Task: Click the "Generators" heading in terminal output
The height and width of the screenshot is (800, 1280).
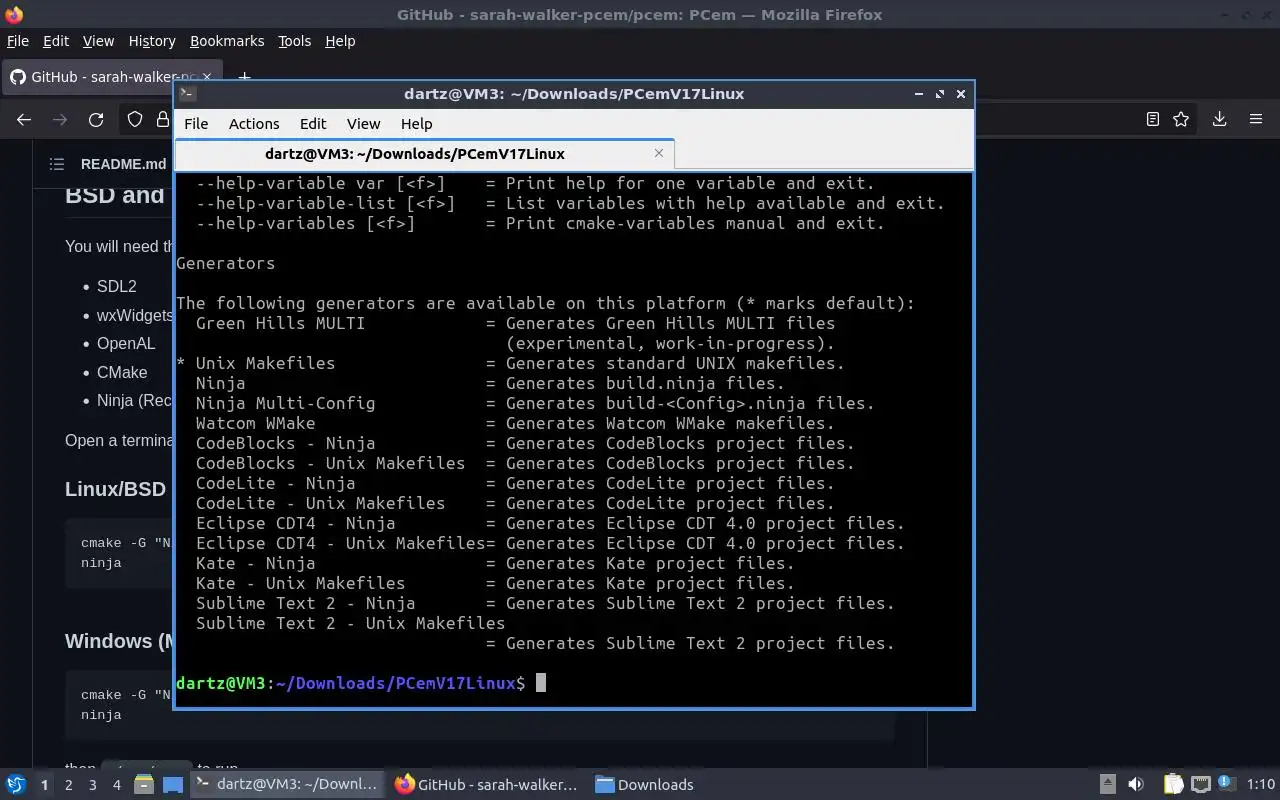Action: pyautogui.click(x=226, y=263)
